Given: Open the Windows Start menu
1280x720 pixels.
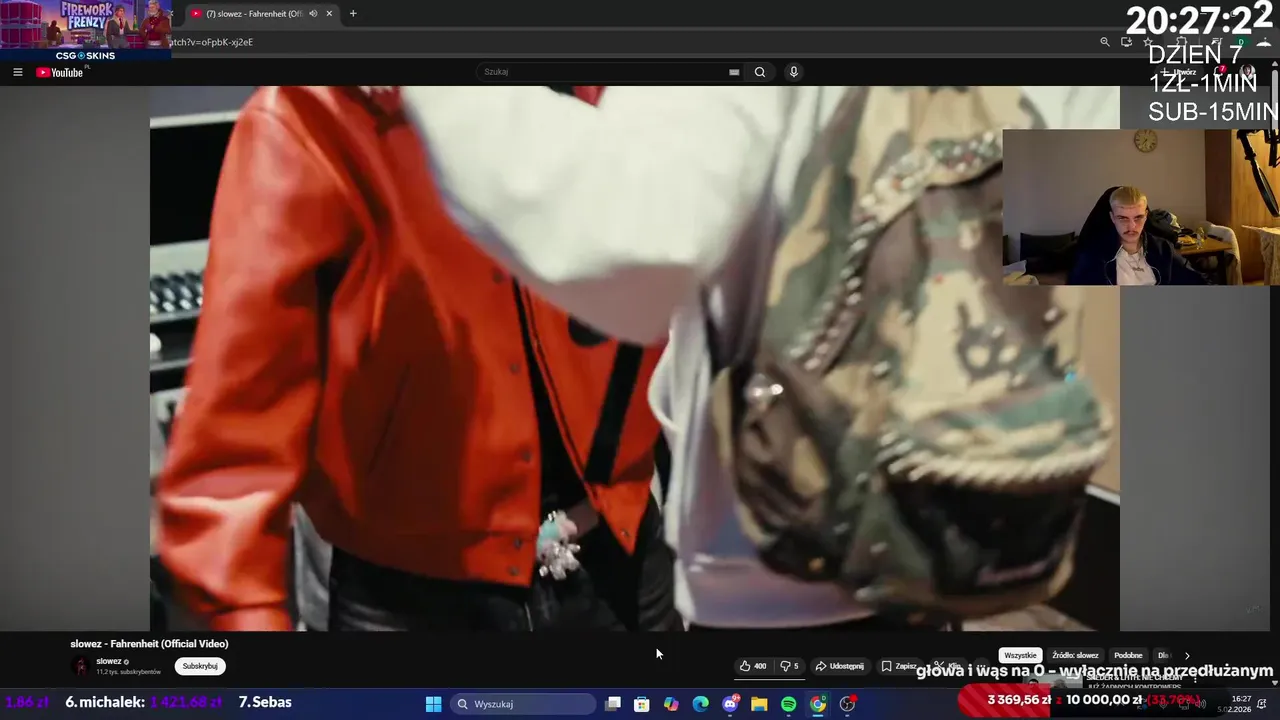Looking at the screenshot, I should [433, 704].
